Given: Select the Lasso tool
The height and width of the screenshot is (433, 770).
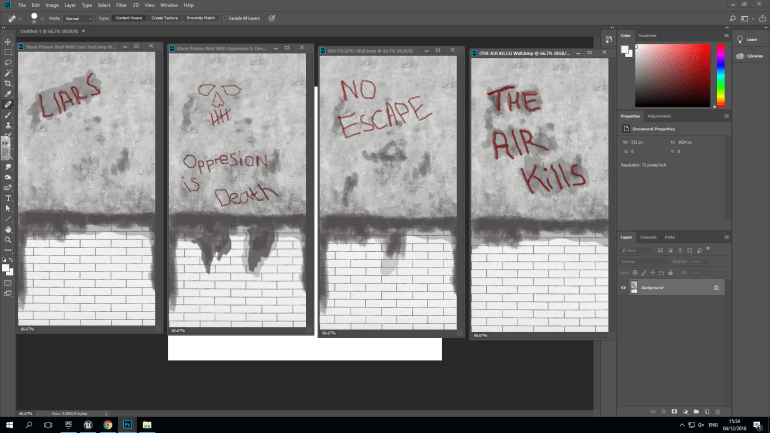Looking at the screenshot, I should tap(8, 62).
